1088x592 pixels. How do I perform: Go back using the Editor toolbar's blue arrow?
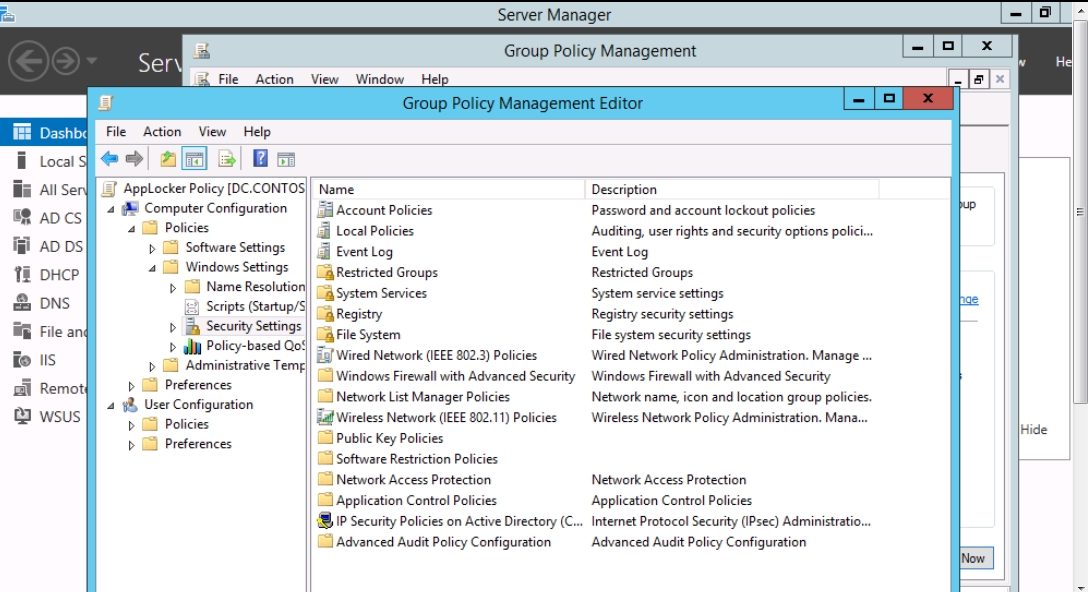pos(110,159)
